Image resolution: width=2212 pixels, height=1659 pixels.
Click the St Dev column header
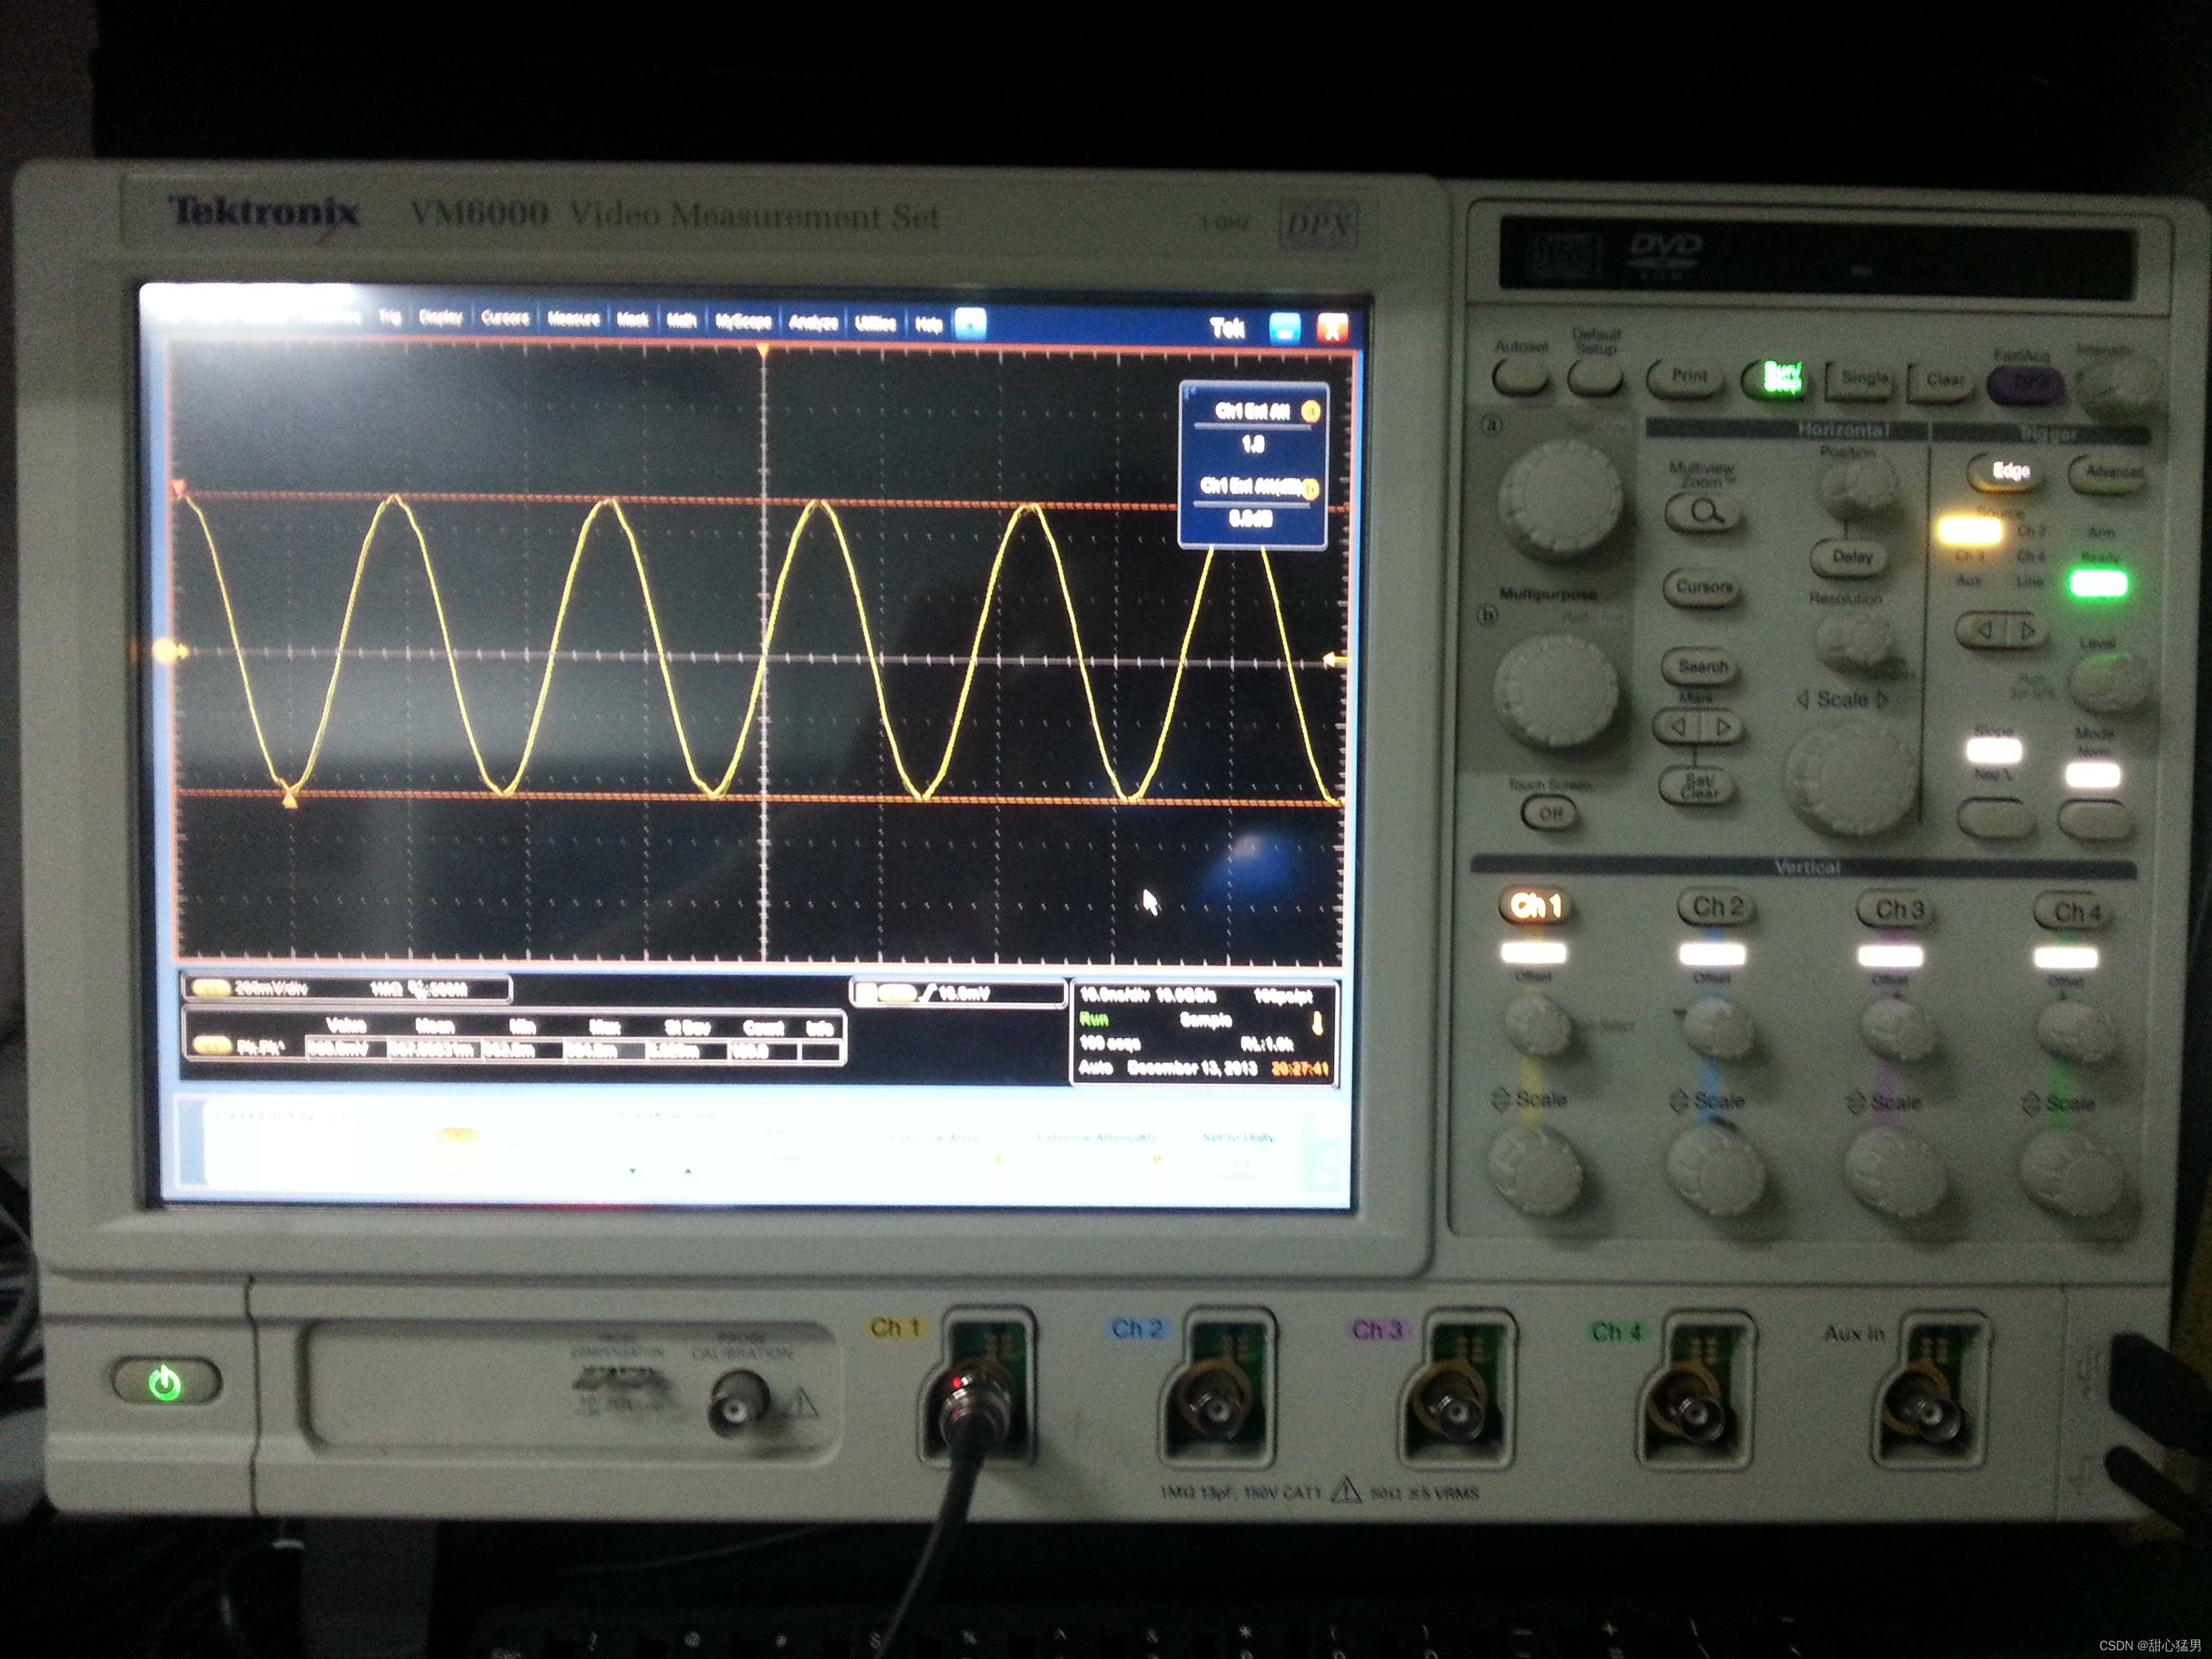click(688, 1027)
